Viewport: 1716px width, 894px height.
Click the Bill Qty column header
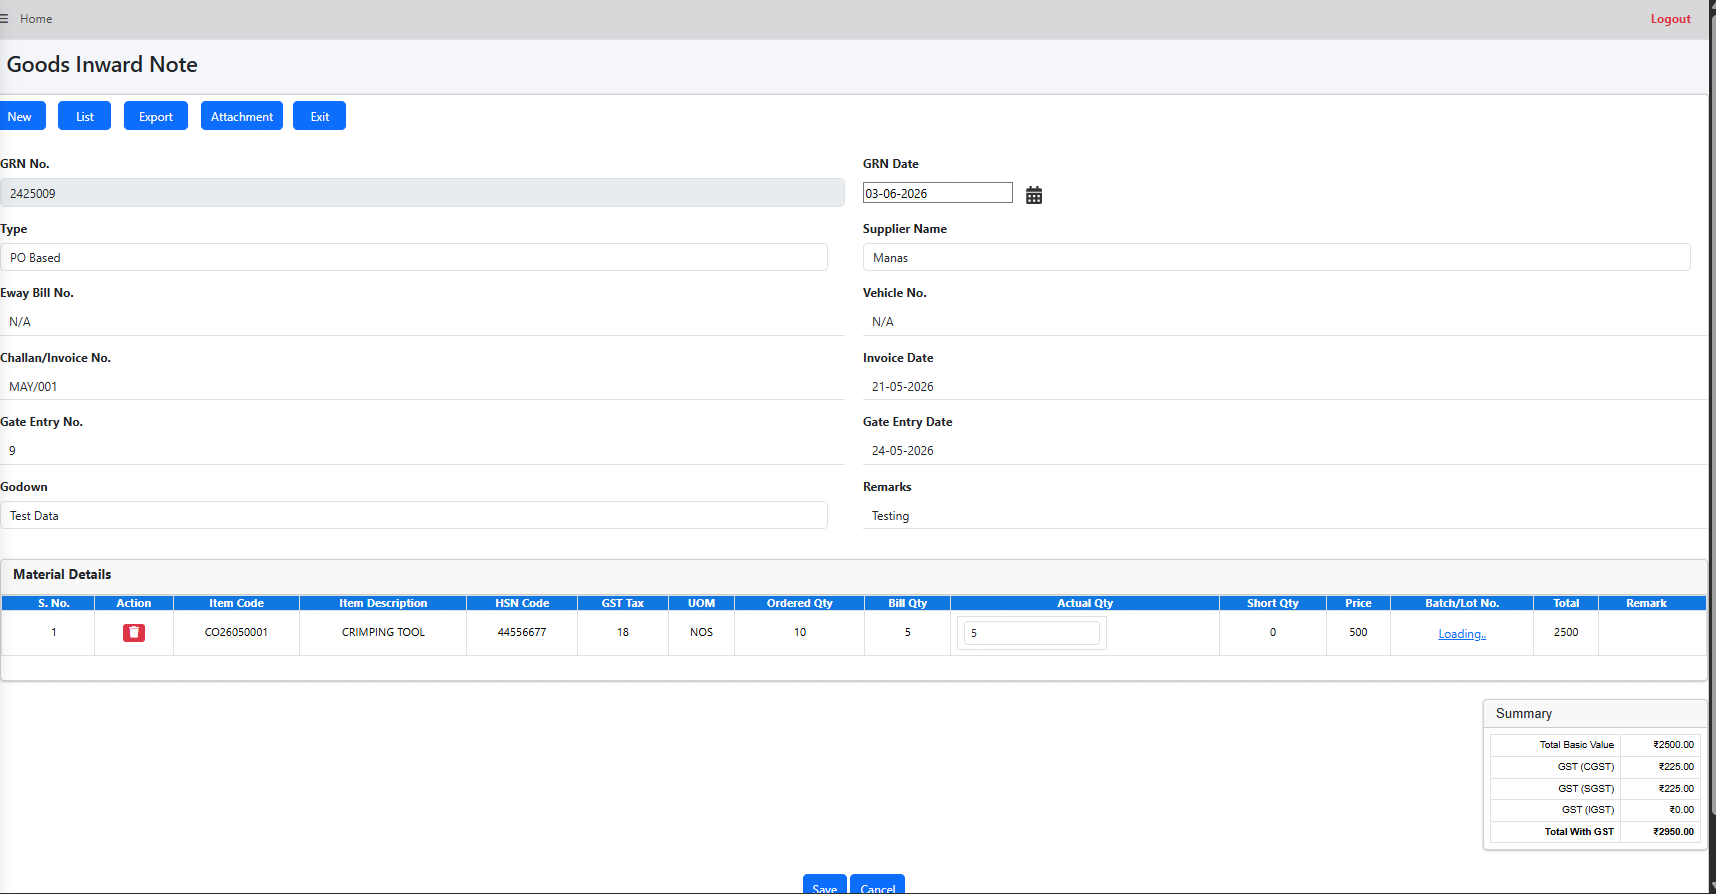[x=908, y=603]
